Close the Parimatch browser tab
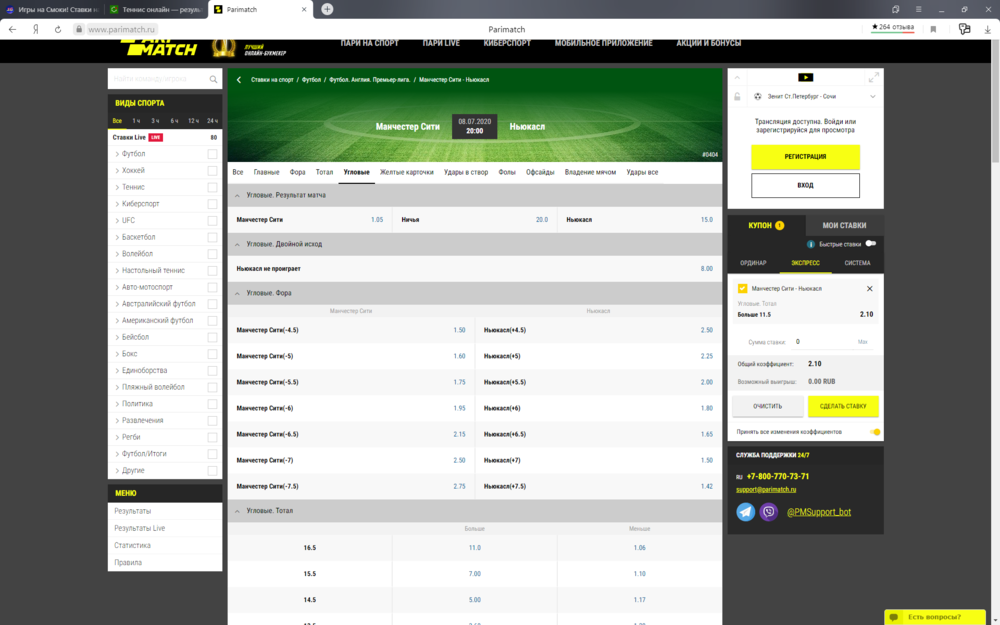Image resolution: width=1000 pixels, height=625 pixels. coord(304,10)
